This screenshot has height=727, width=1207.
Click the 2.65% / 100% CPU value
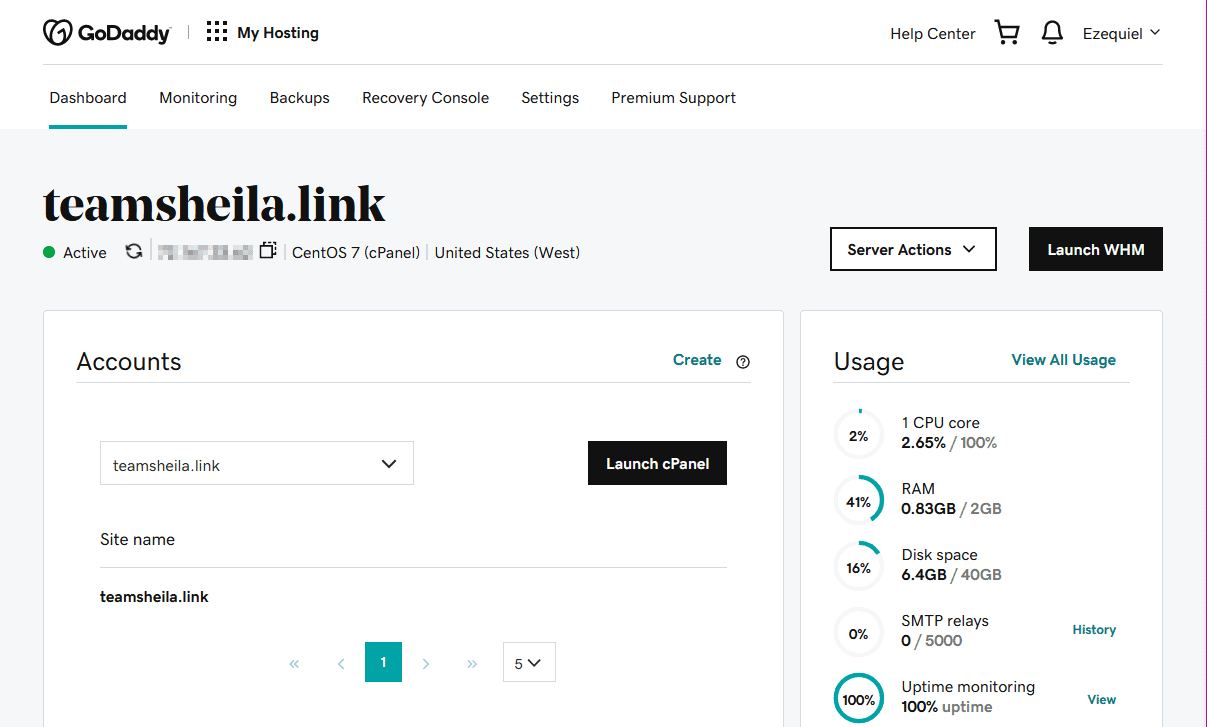949,443
